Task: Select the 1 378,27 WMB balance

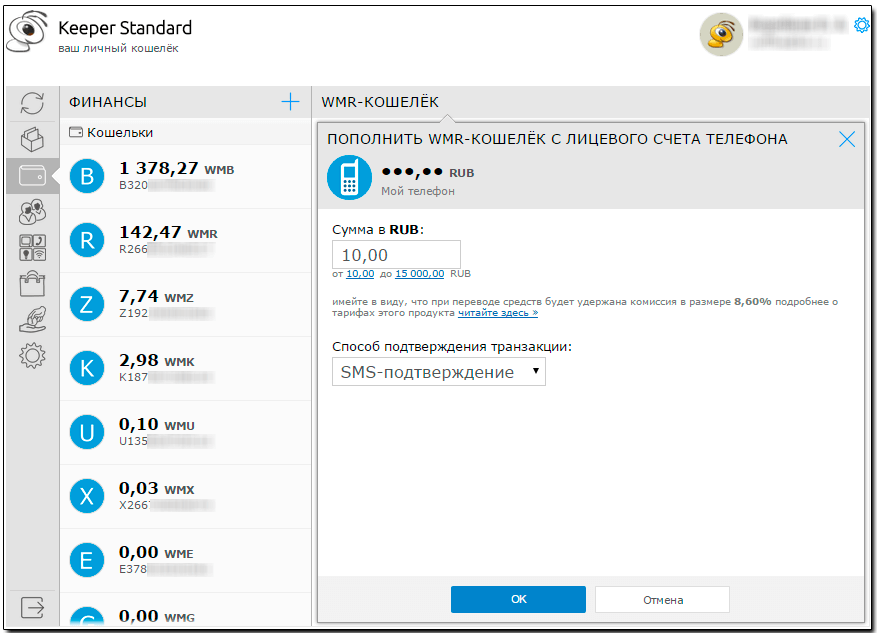Action: [177, 168]
